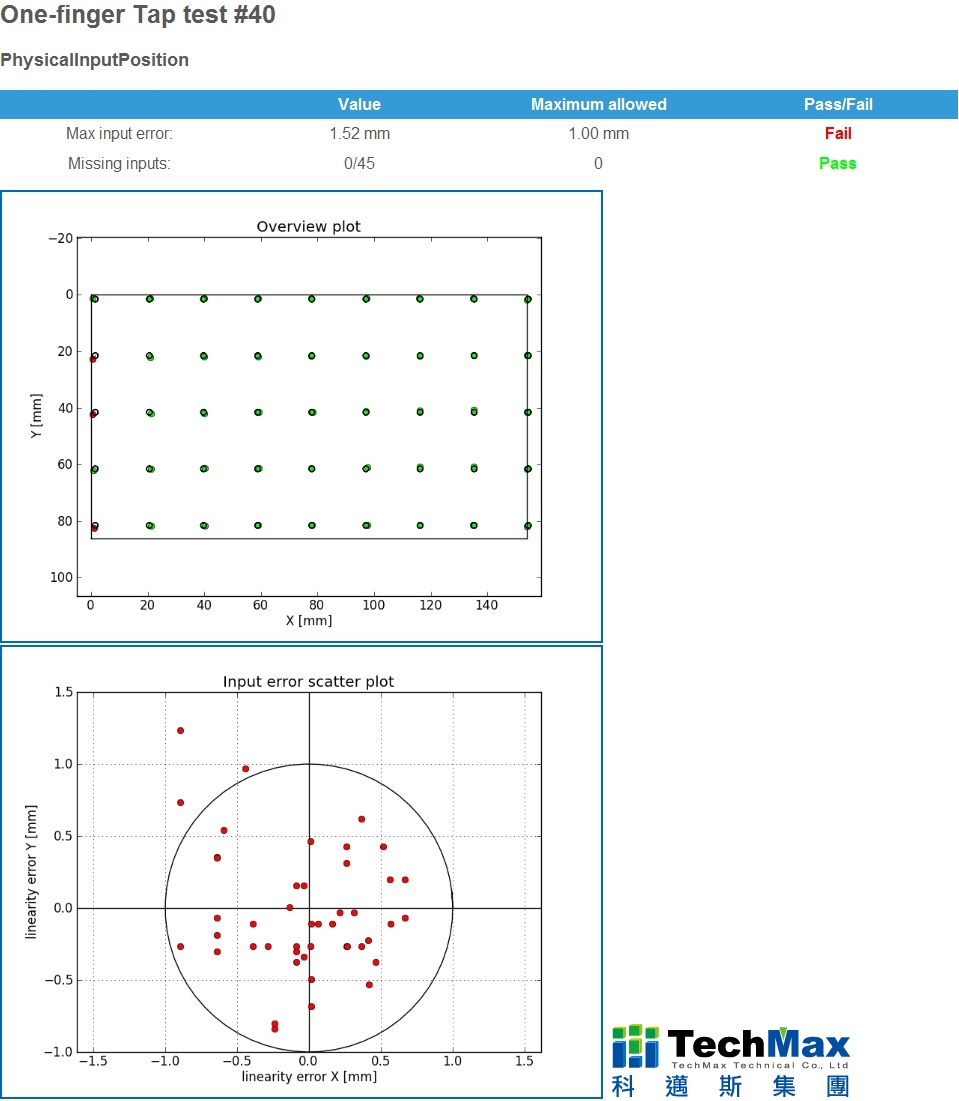Select the 1.52 mm max error value
959x1101 pixels.
coord(359,133)
